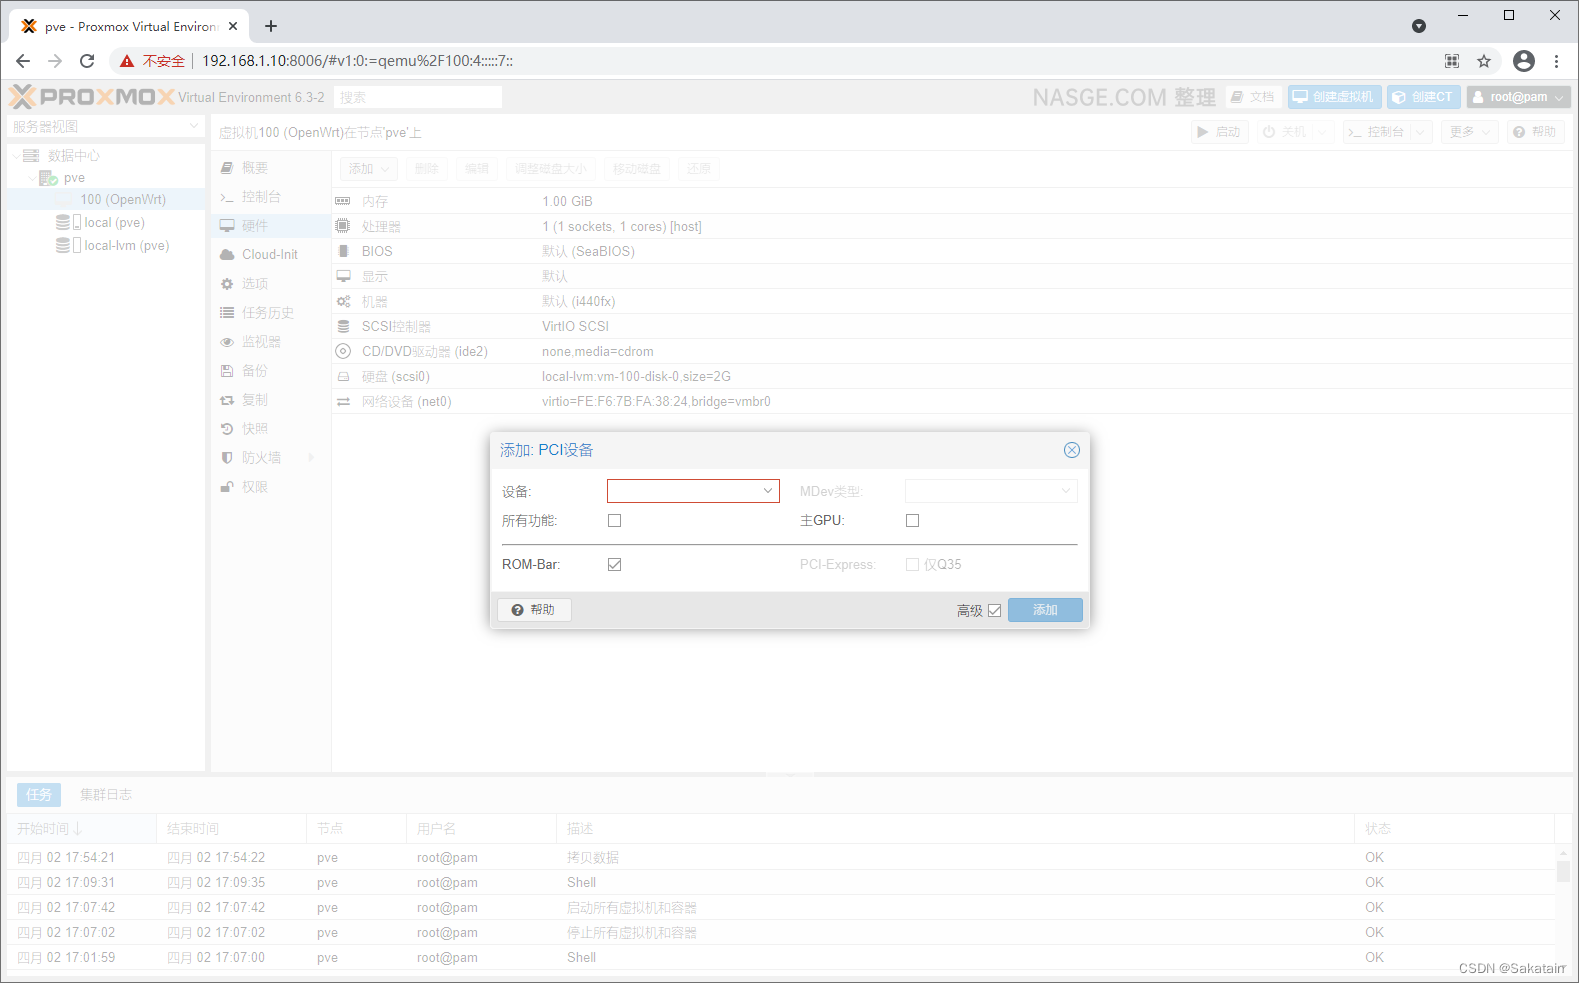The image size is (1579, 983).
Task: Open the browser profile icon
Action: [1523, 61]
